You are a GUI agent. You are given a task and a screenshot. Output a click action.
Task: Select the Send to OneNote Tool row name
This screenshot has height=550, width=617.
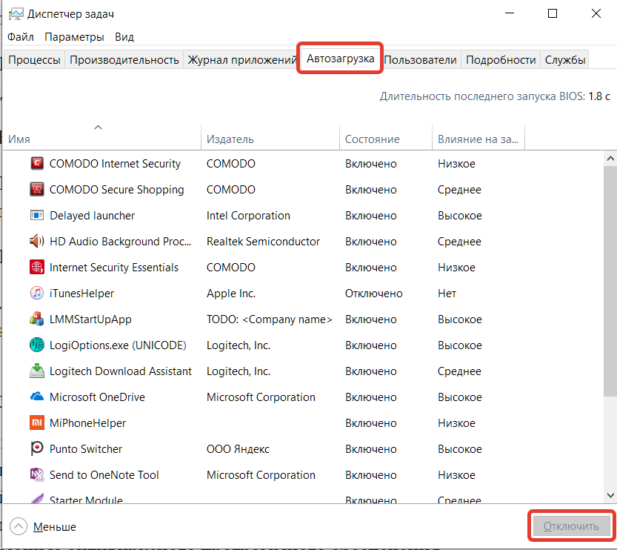[x=104, y=475]
